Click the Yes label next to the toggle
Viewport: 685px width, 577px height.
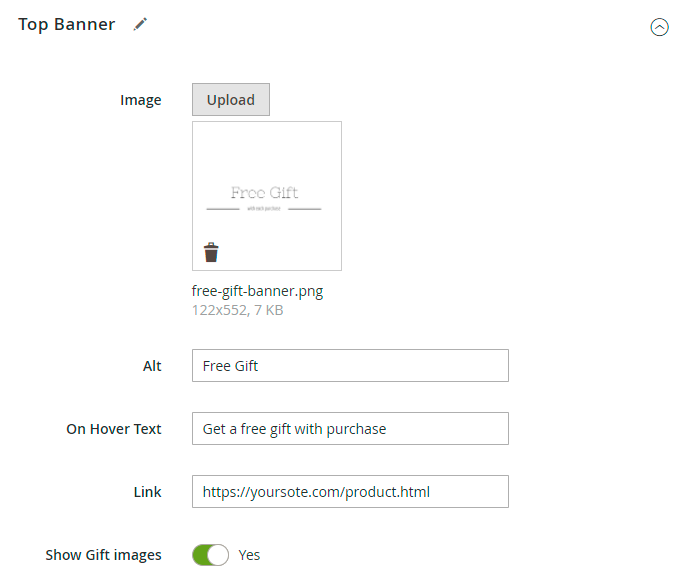pos(249,555)
